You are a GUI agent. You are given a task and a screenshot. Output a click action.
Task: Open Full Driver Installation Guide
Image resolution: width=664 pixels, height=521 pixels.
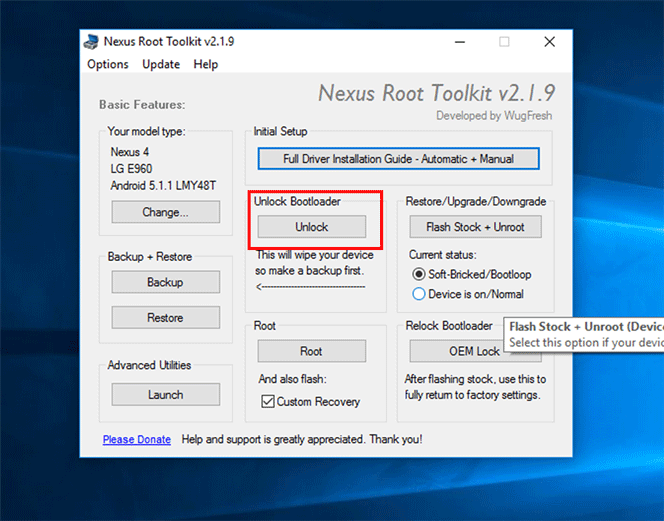tap(398, 159)
